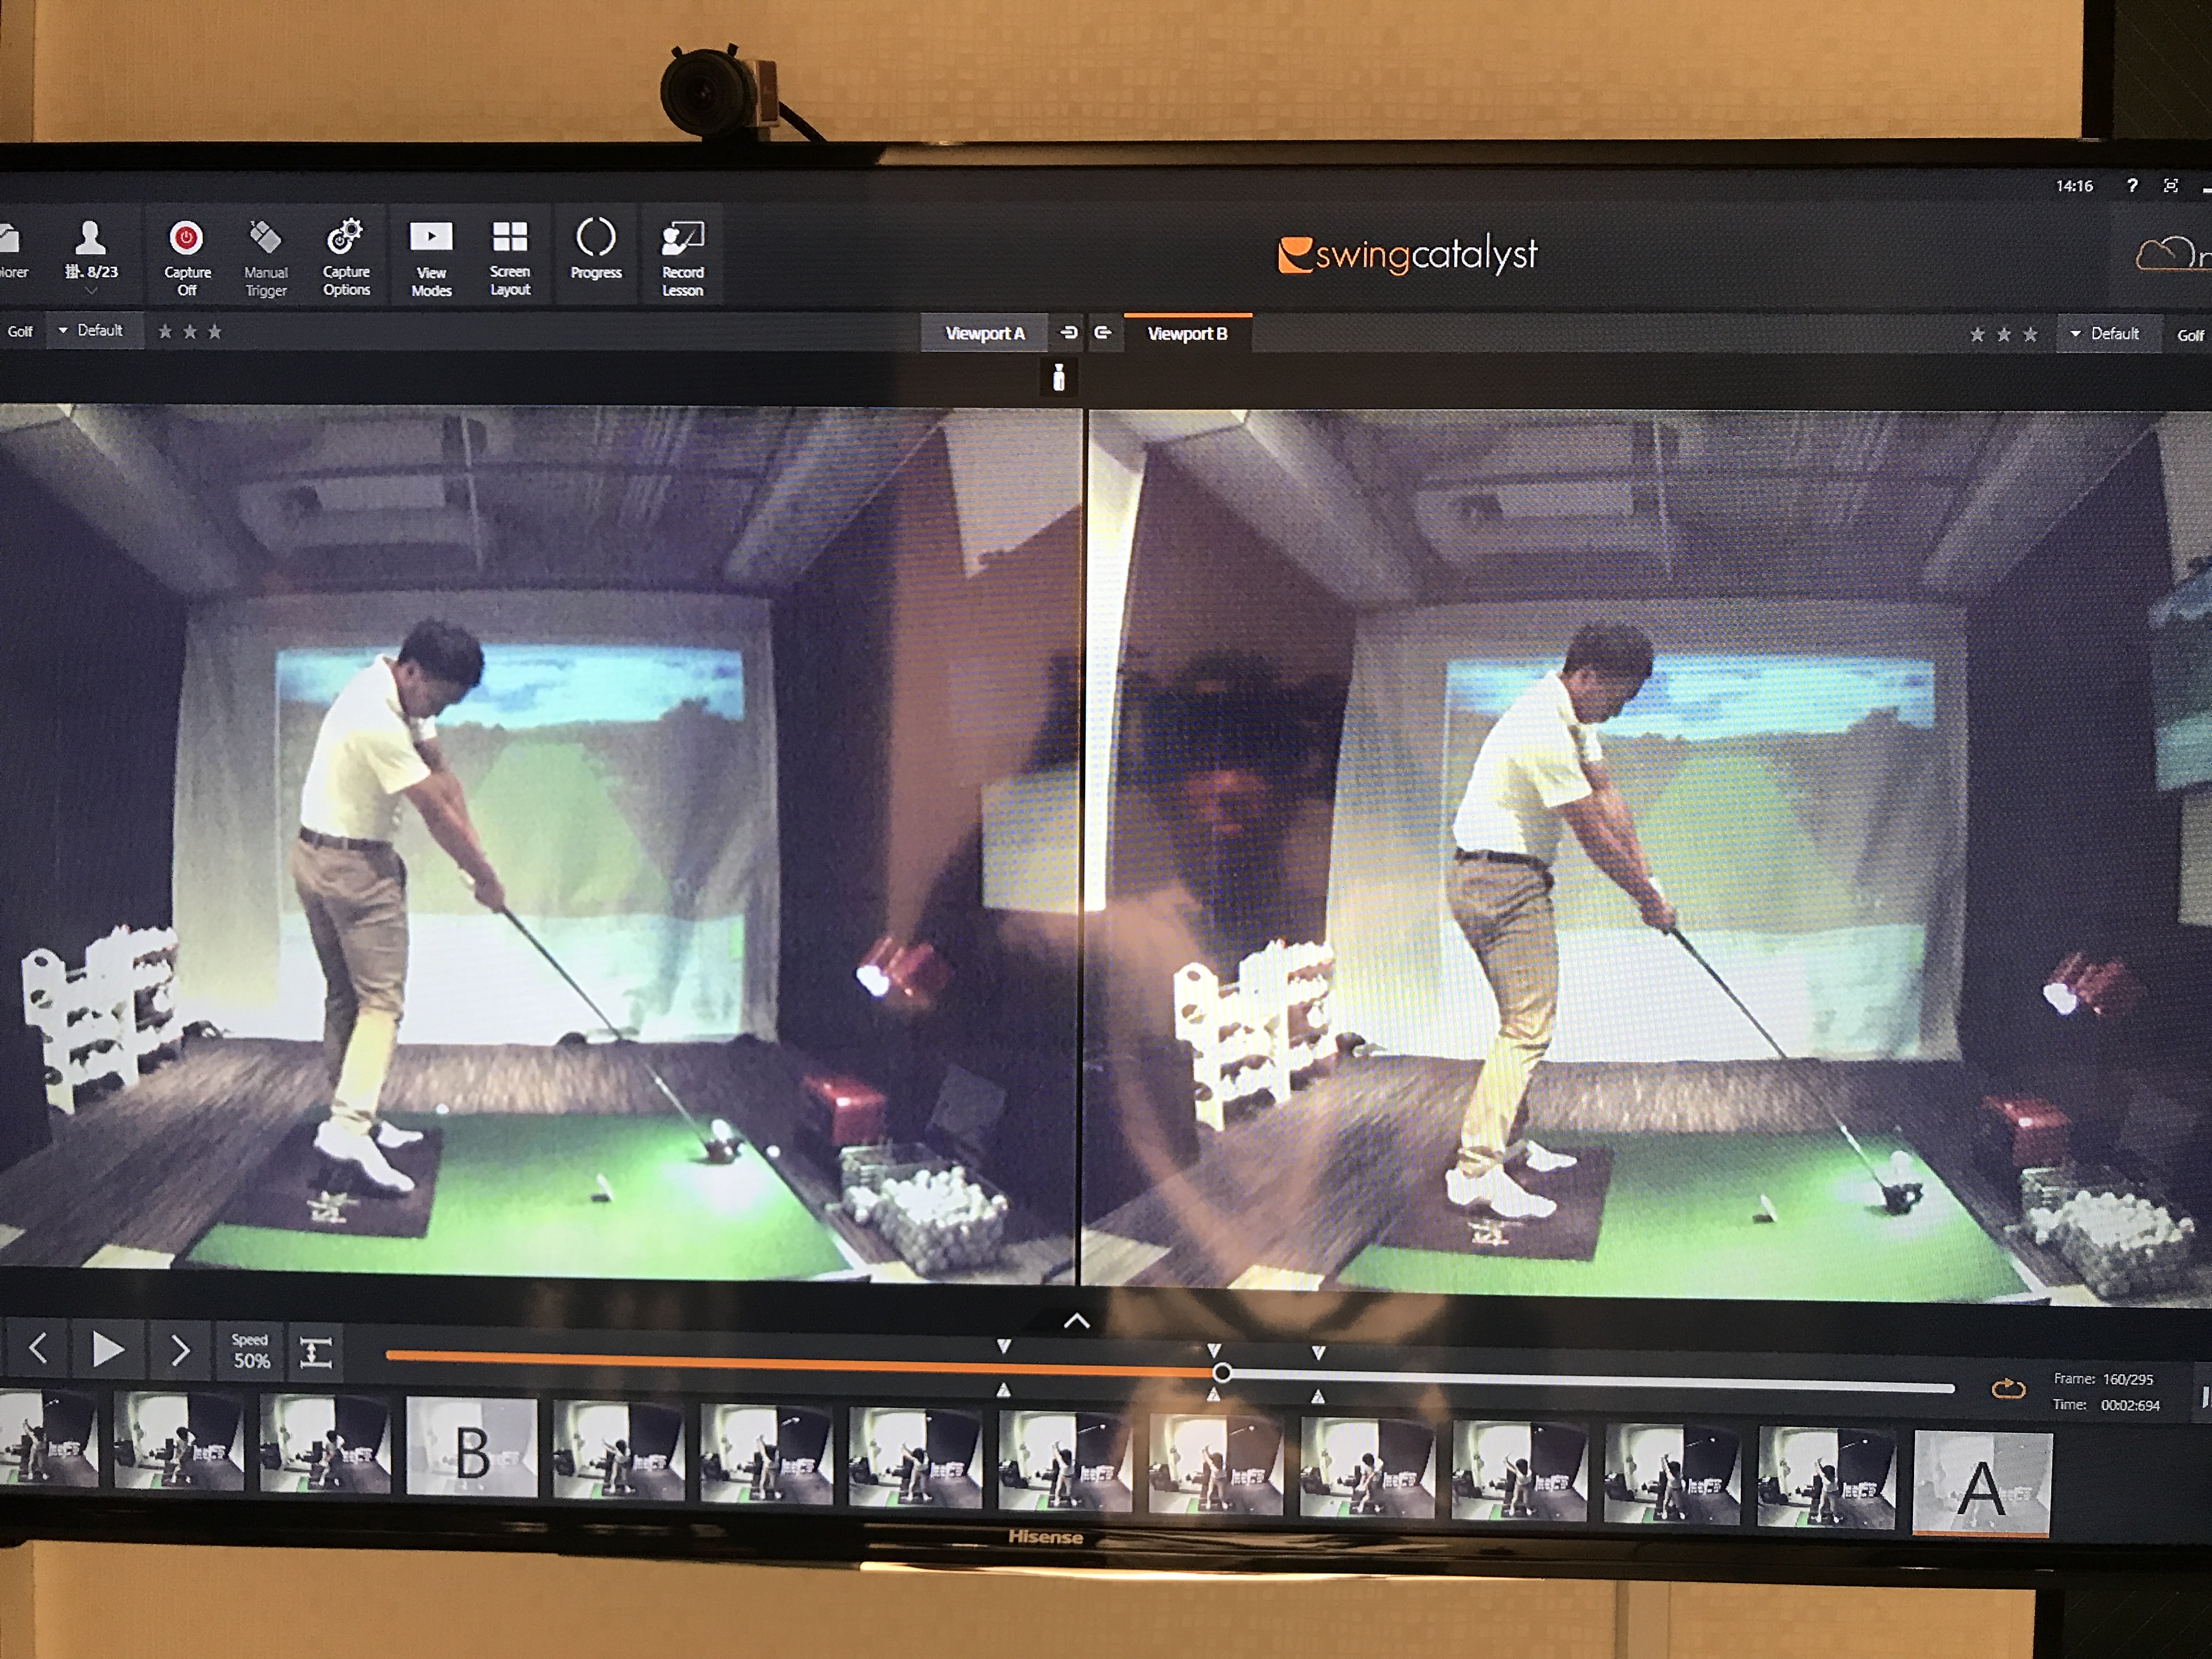Click the help question mark icon
Image resolution: width=2212 pixels, height=1659 pixels.
point(2132,186)
